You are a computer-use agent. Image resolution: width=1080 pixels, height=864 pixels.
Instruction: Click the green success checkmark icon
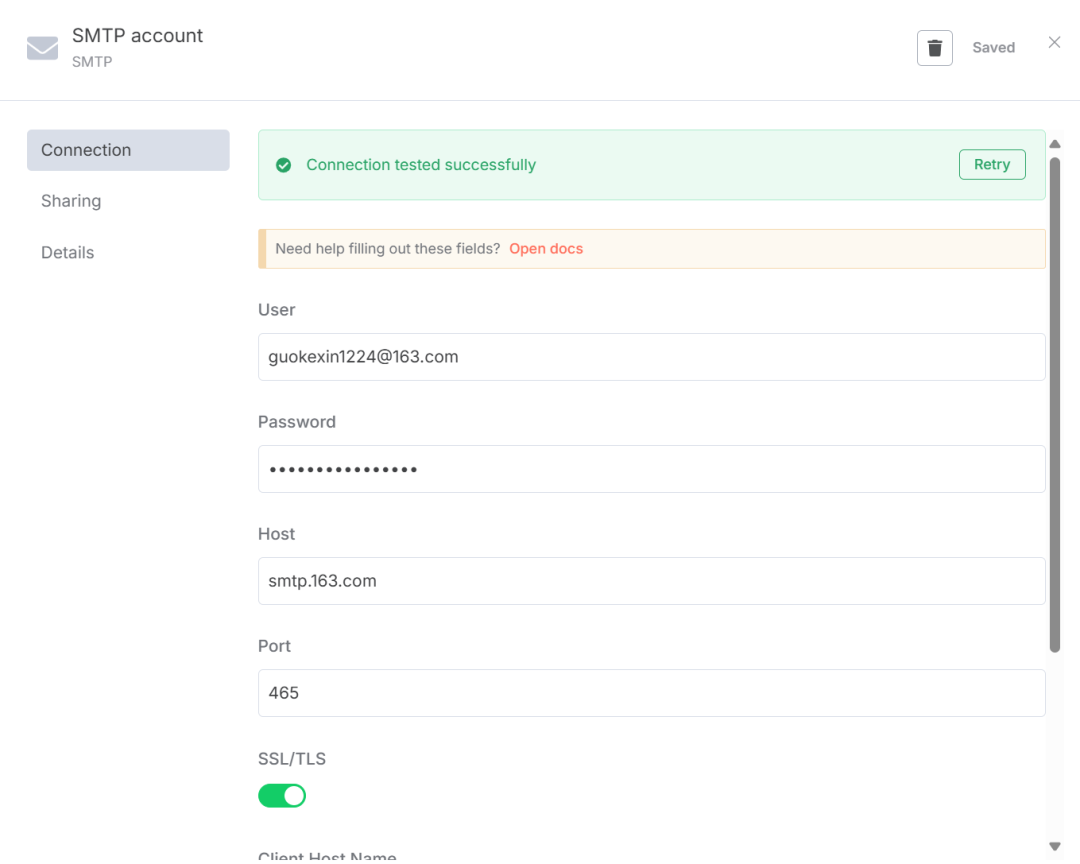(x=283, y=165)
